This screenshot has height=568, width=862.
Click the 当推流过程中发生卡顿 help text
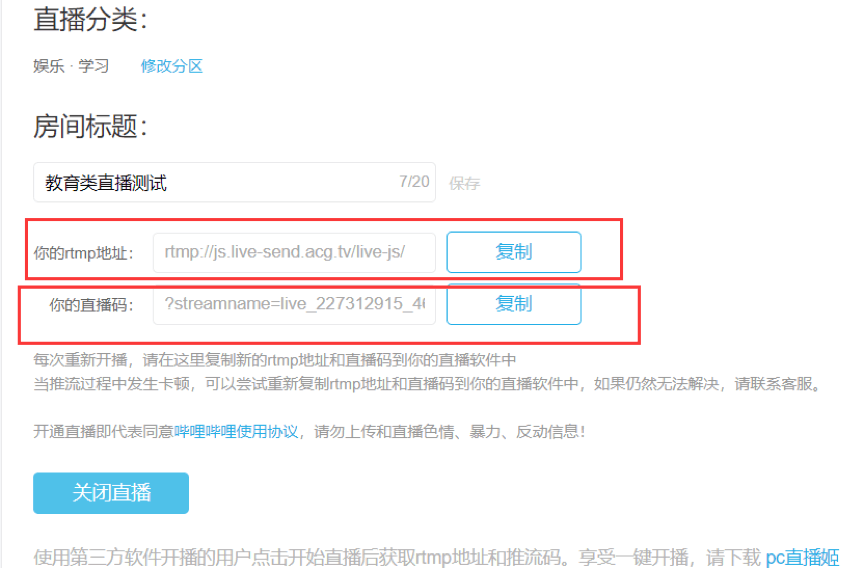click(427, 384)
